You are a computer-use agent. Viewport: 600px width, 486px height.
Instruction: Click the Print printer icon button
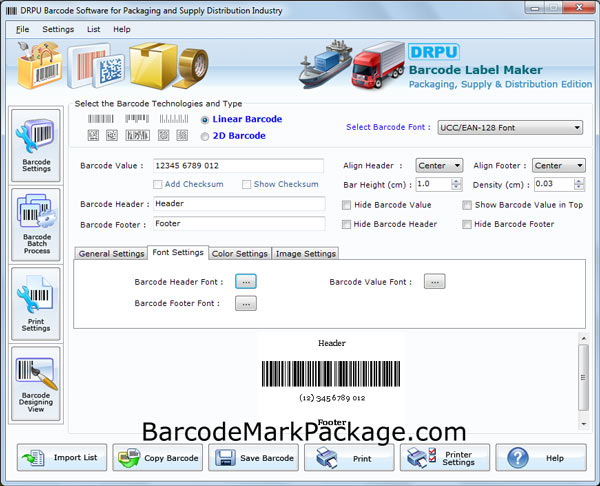tap(349, 457)
